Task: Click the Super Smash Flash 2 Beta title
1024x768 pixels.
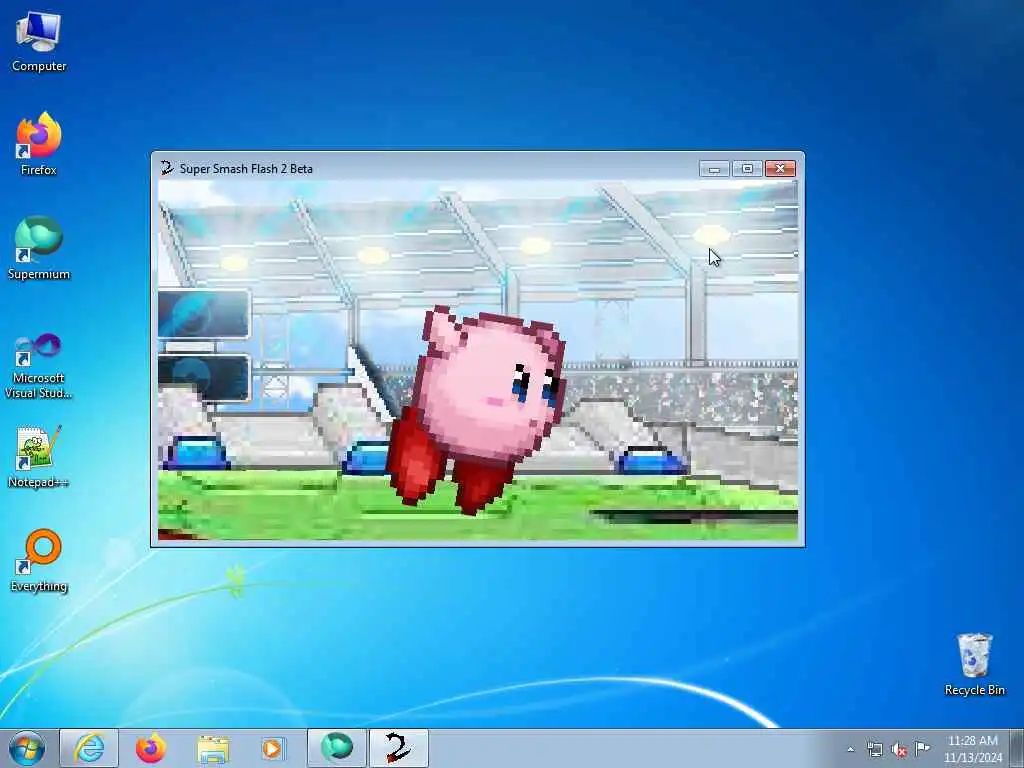Action: coord(246,168)
